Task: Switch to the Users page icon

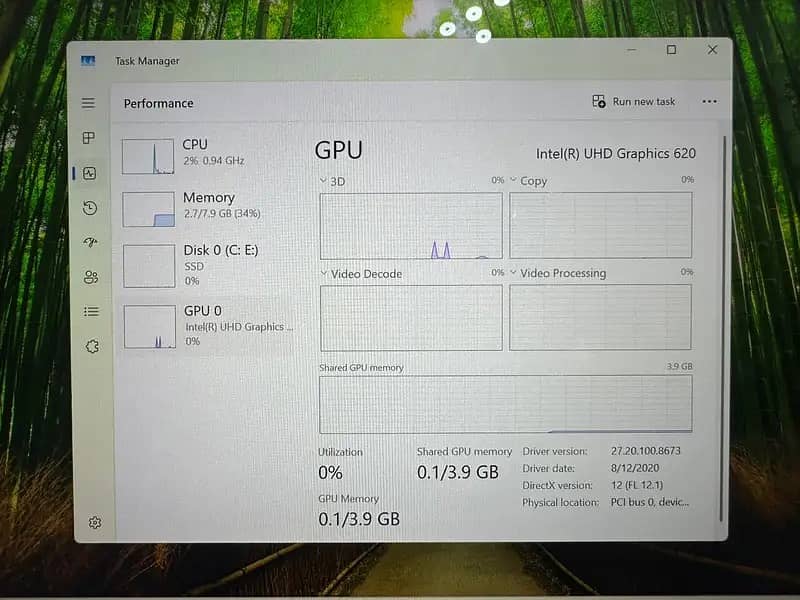Action: coord(91,277)
